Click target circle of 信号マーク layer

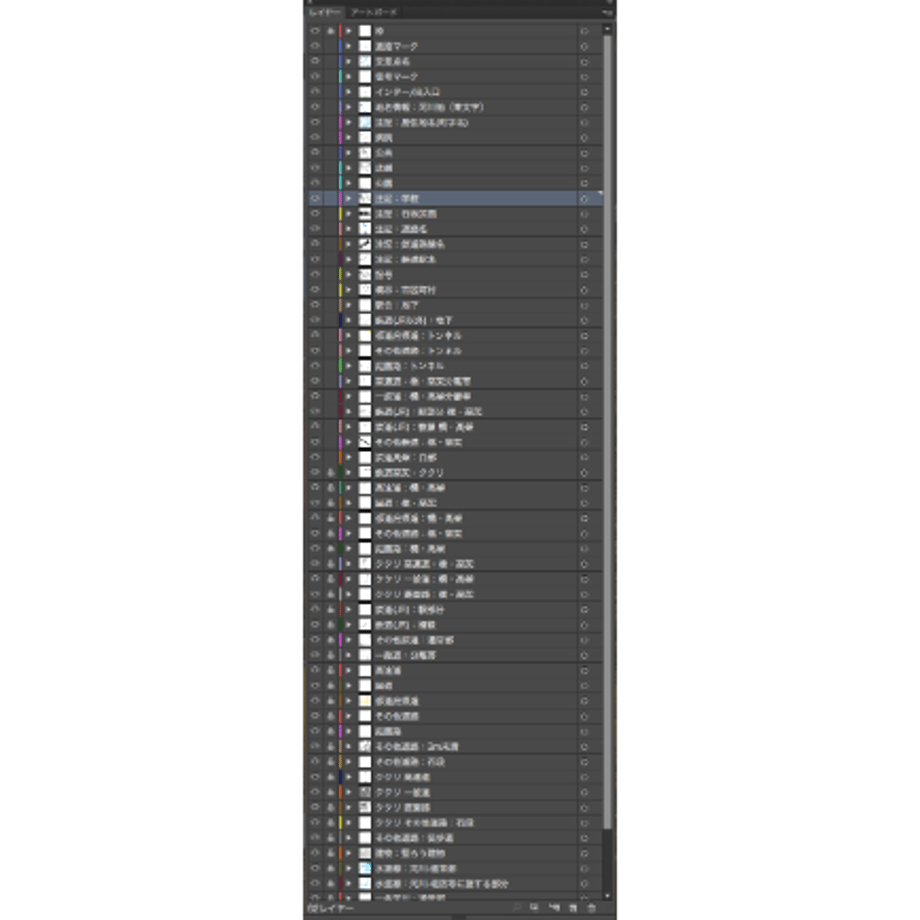(x=584, y=76)
